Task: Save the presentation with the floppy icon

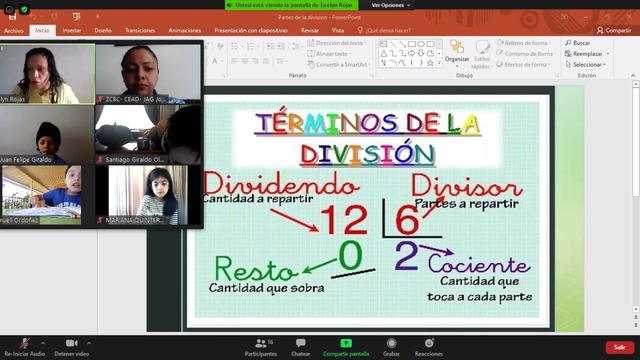Action: coord(12,17)
